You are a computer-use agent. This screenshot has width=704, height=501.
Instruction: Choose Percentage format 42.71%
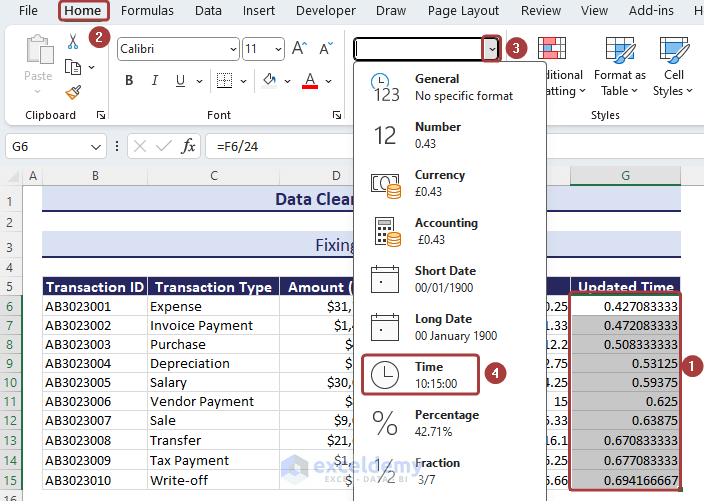[x=450, y=423]
